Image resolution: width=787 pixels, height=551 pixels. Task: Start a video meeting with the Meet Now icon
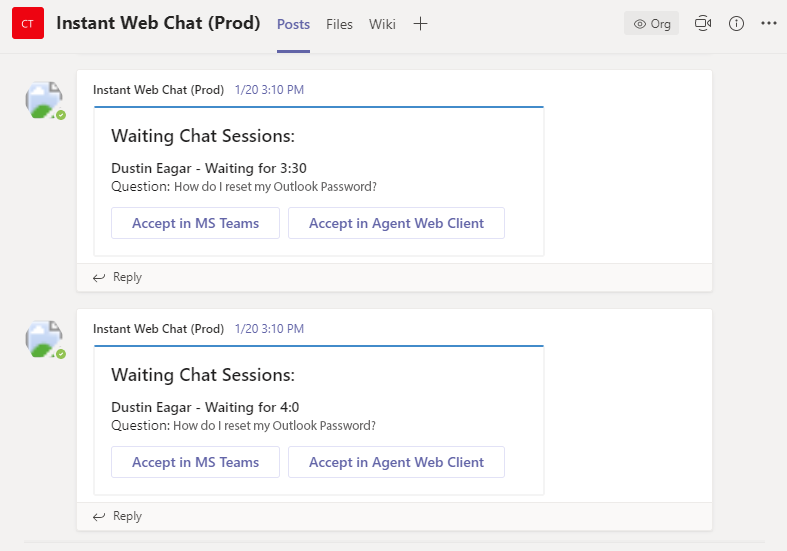coord(703,24)
